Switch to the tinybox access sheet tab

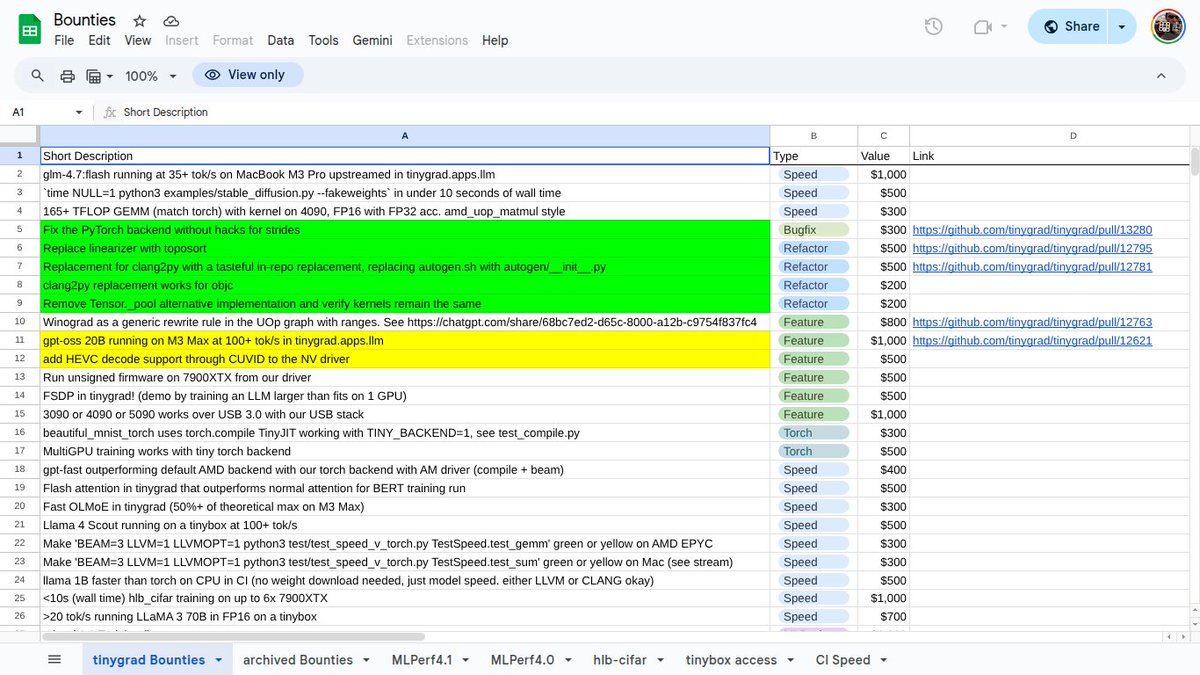(x=731, y=660)
